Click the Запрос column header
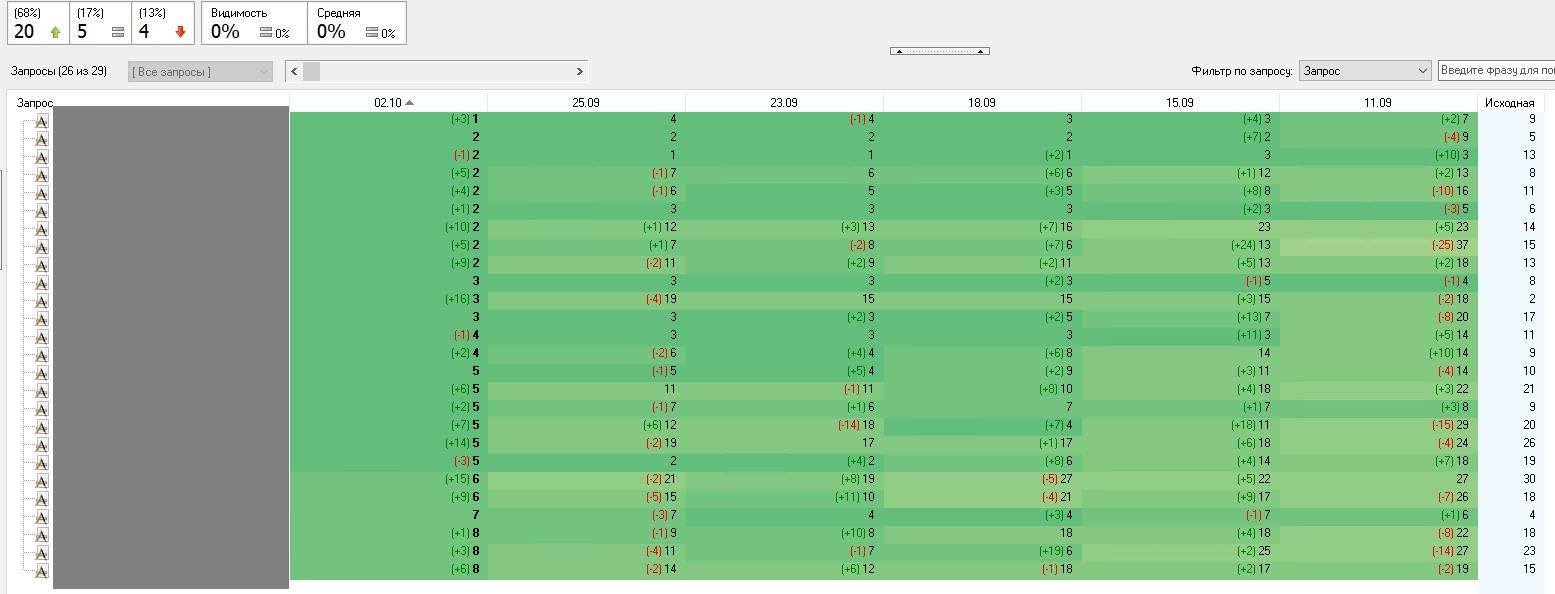The width and height of the screenshot is (1555, 594). point(35,103)
